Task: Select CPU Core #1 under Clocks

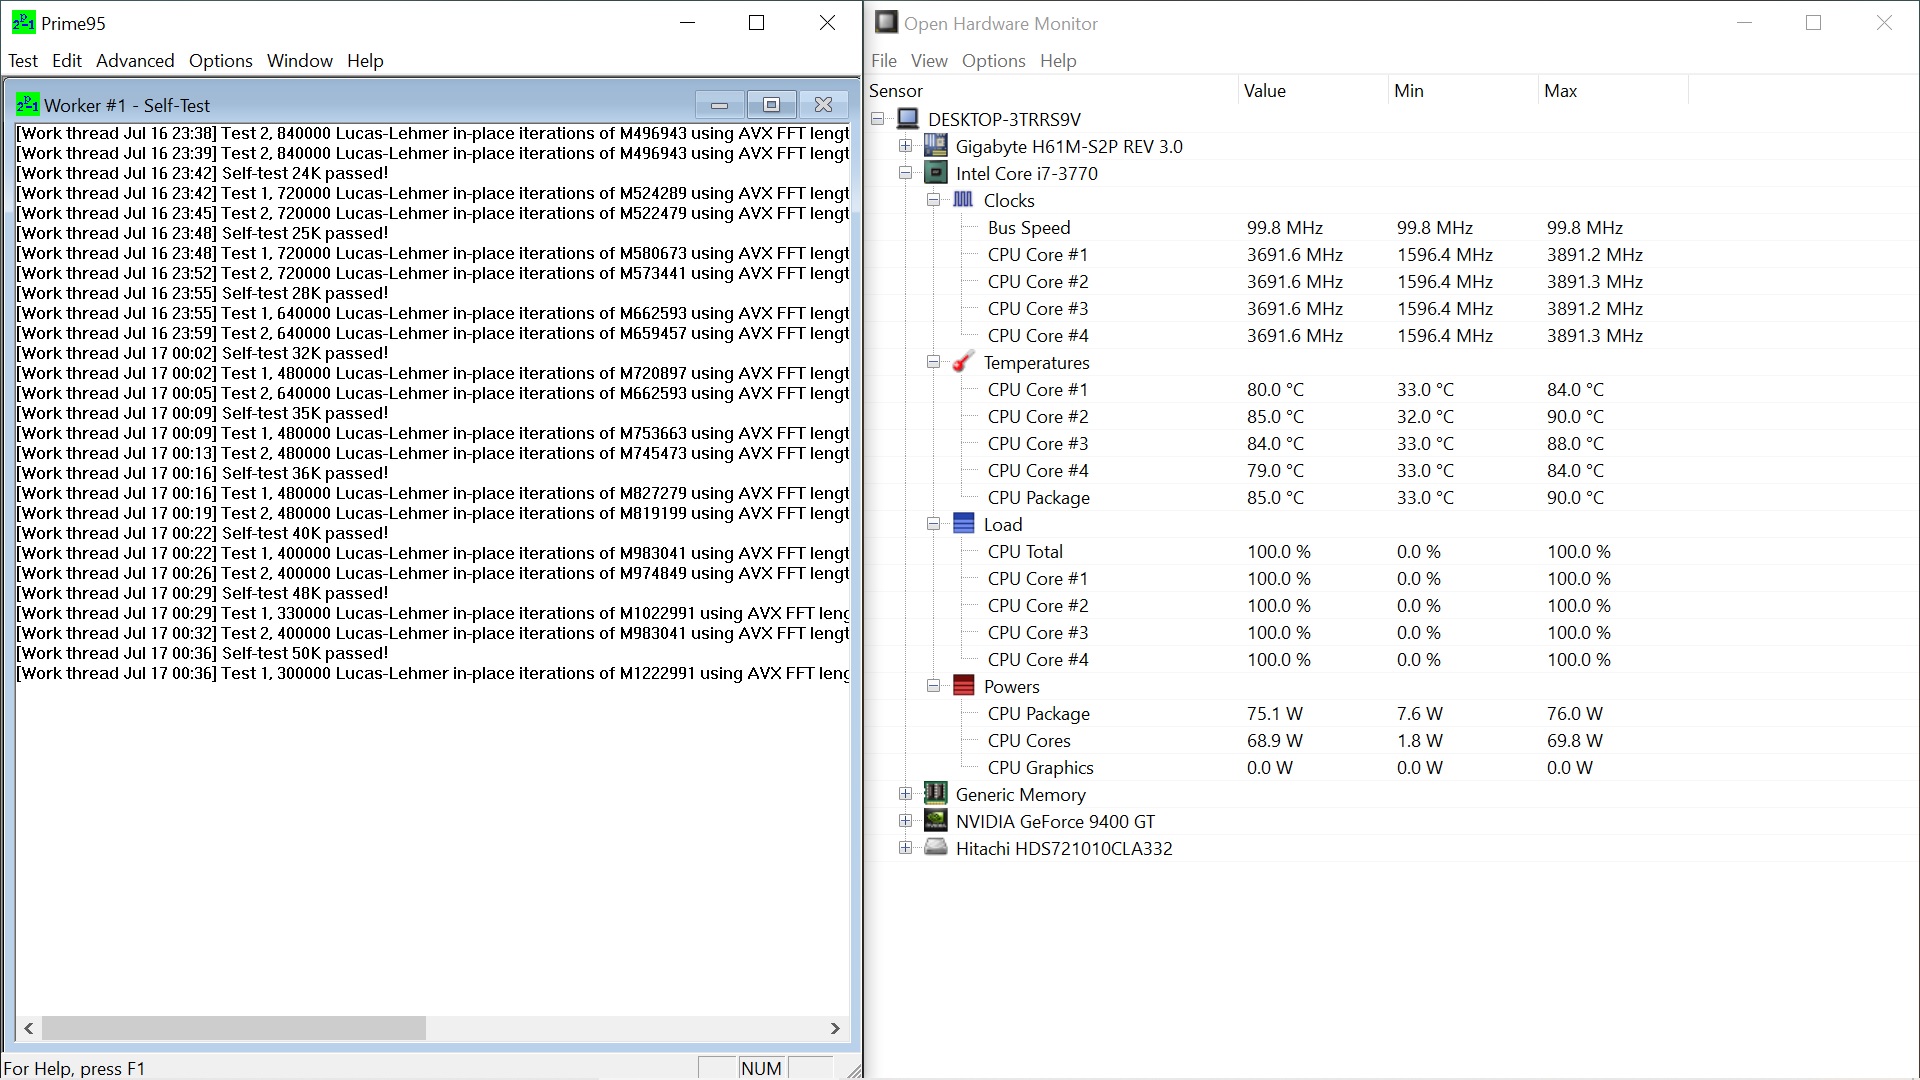Action: (x=1038, y=254)
